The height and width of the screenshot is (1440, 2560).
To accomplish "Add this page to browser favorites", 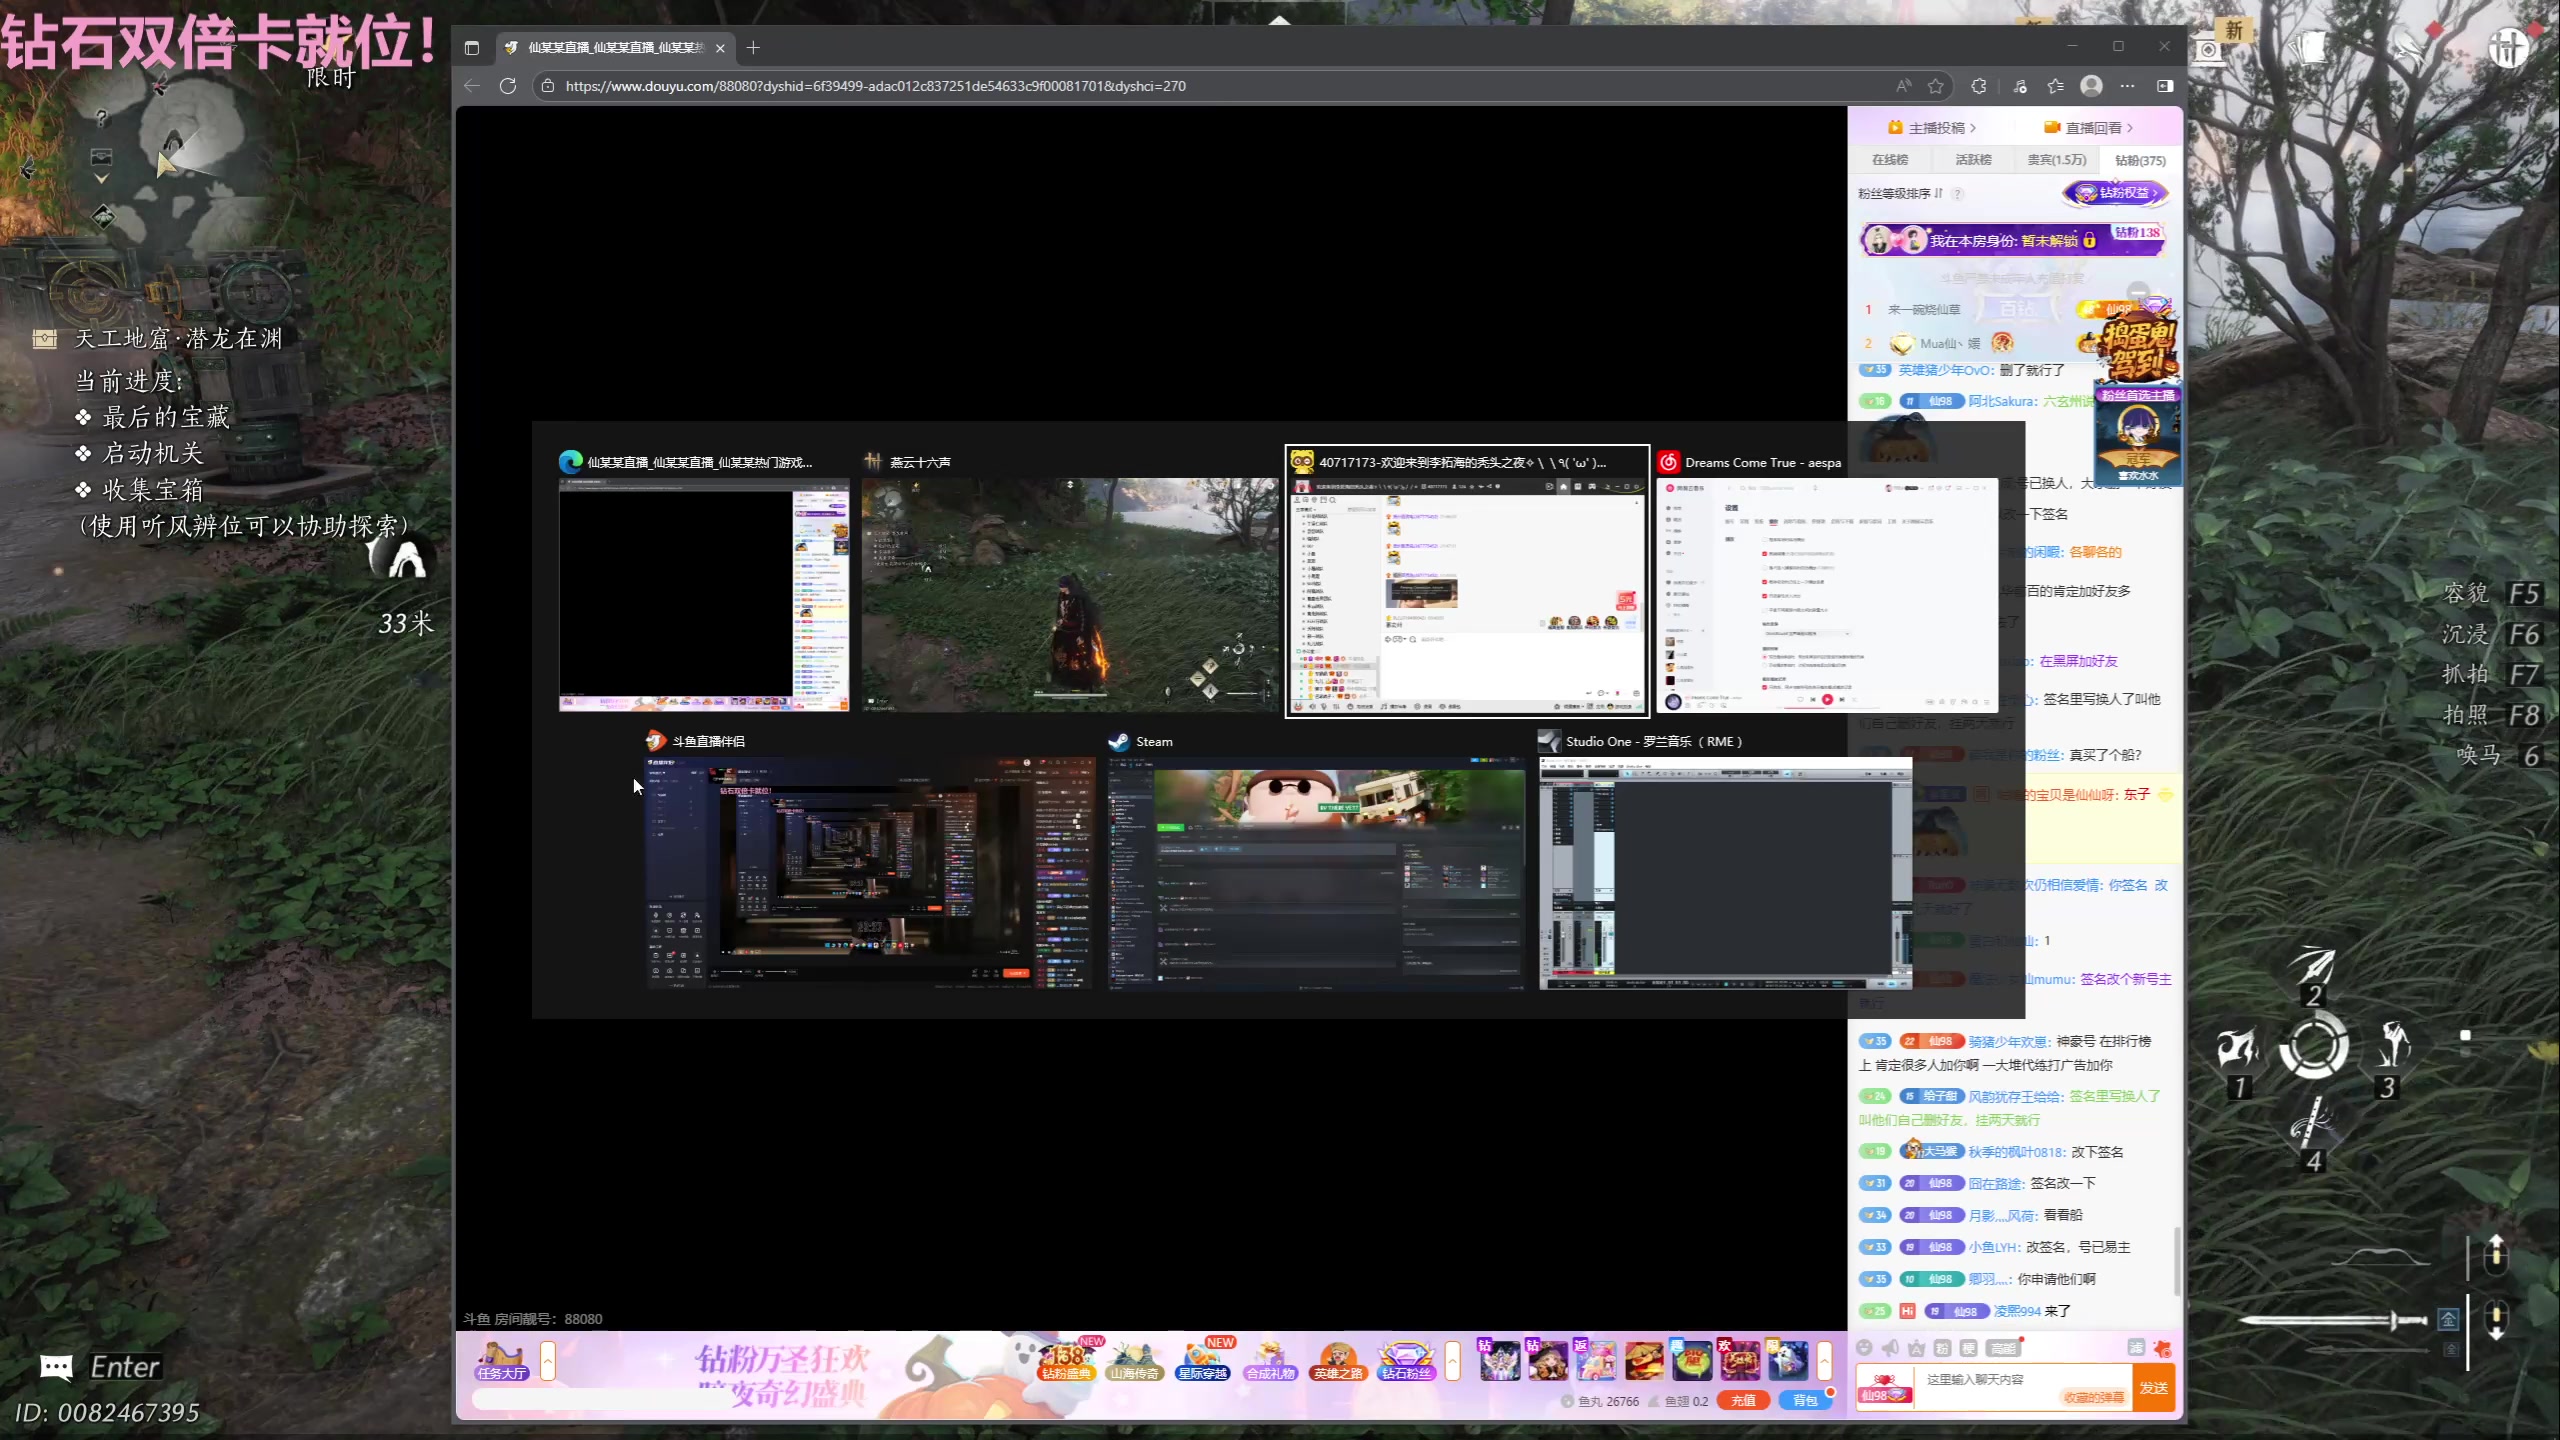I will [1936, 86].
